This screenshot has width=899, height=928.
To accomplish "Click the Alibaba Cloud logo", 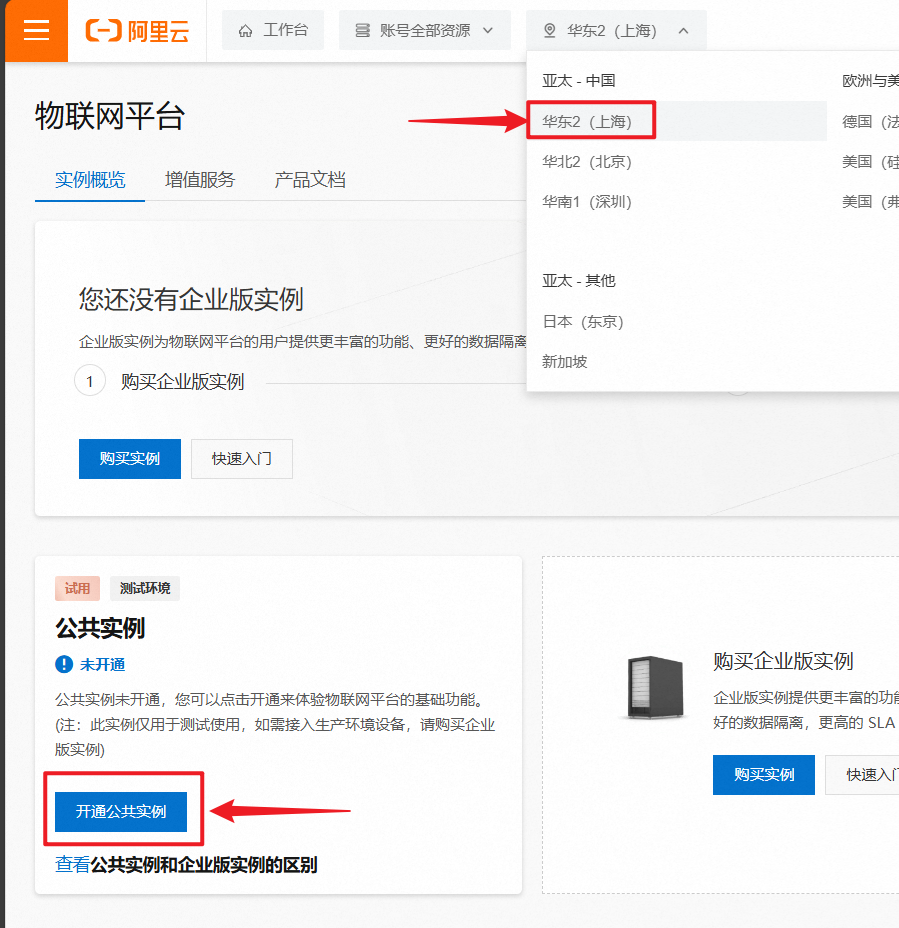I will (x=137, y=31).
